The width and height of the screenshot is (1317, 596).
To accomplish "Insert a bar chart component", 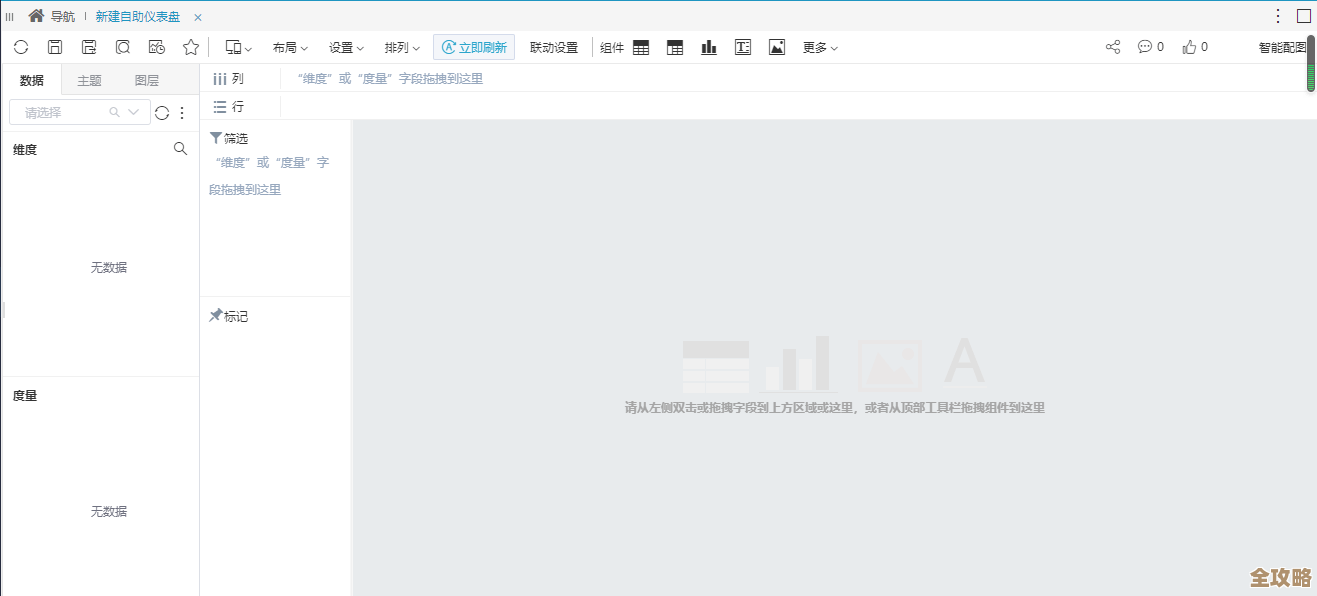I will click(709, 47).
